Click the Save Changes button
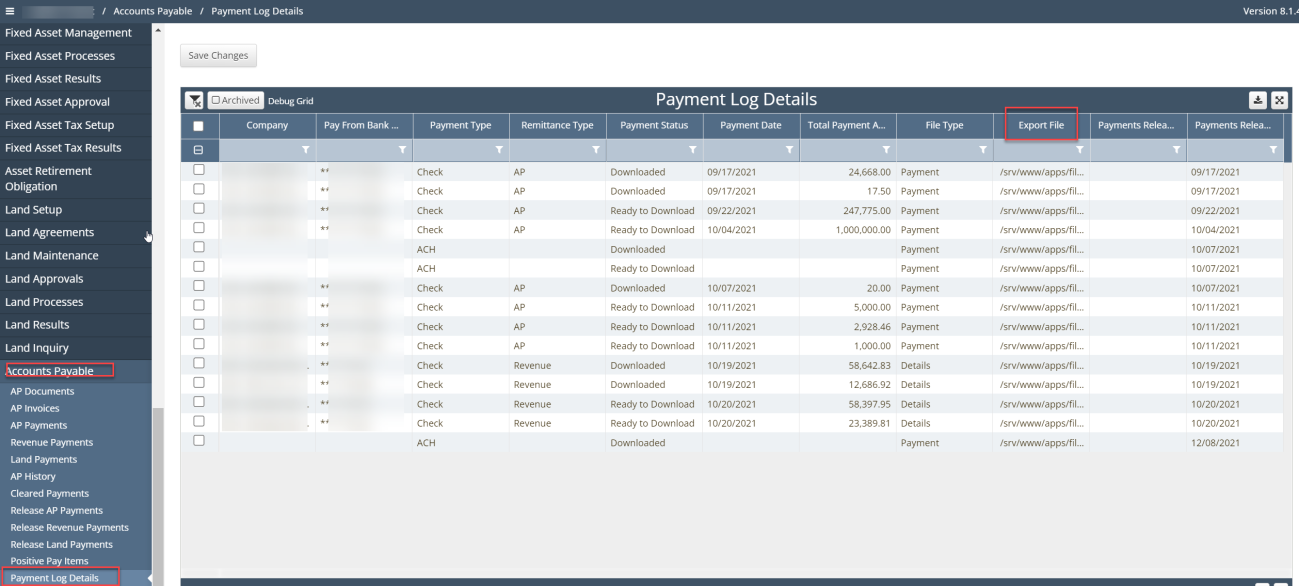 [218, 55]
